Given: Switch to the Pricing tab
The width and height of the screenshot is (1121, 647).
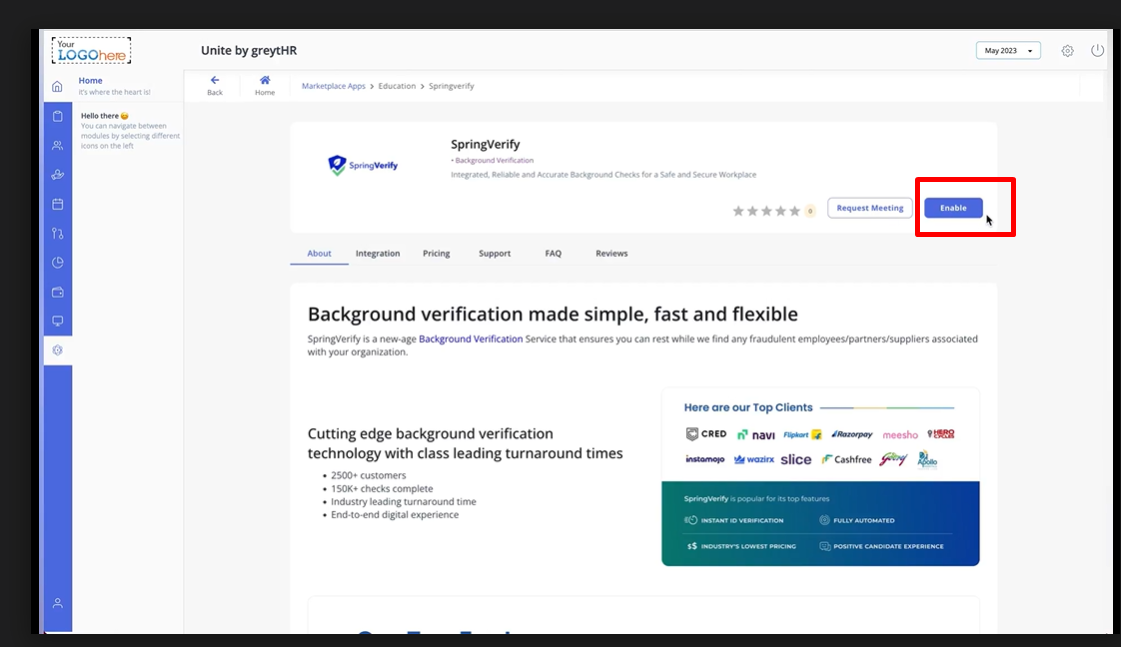Looking at the screenshot, I should pyautogui.click(x=436, y=254).
